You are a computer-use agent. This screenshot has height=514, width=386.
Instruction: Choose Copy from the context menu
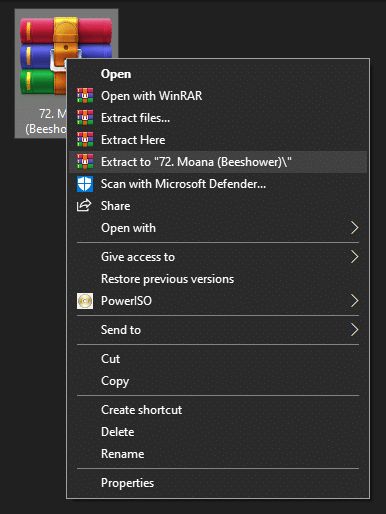click(x=115, y=381)
